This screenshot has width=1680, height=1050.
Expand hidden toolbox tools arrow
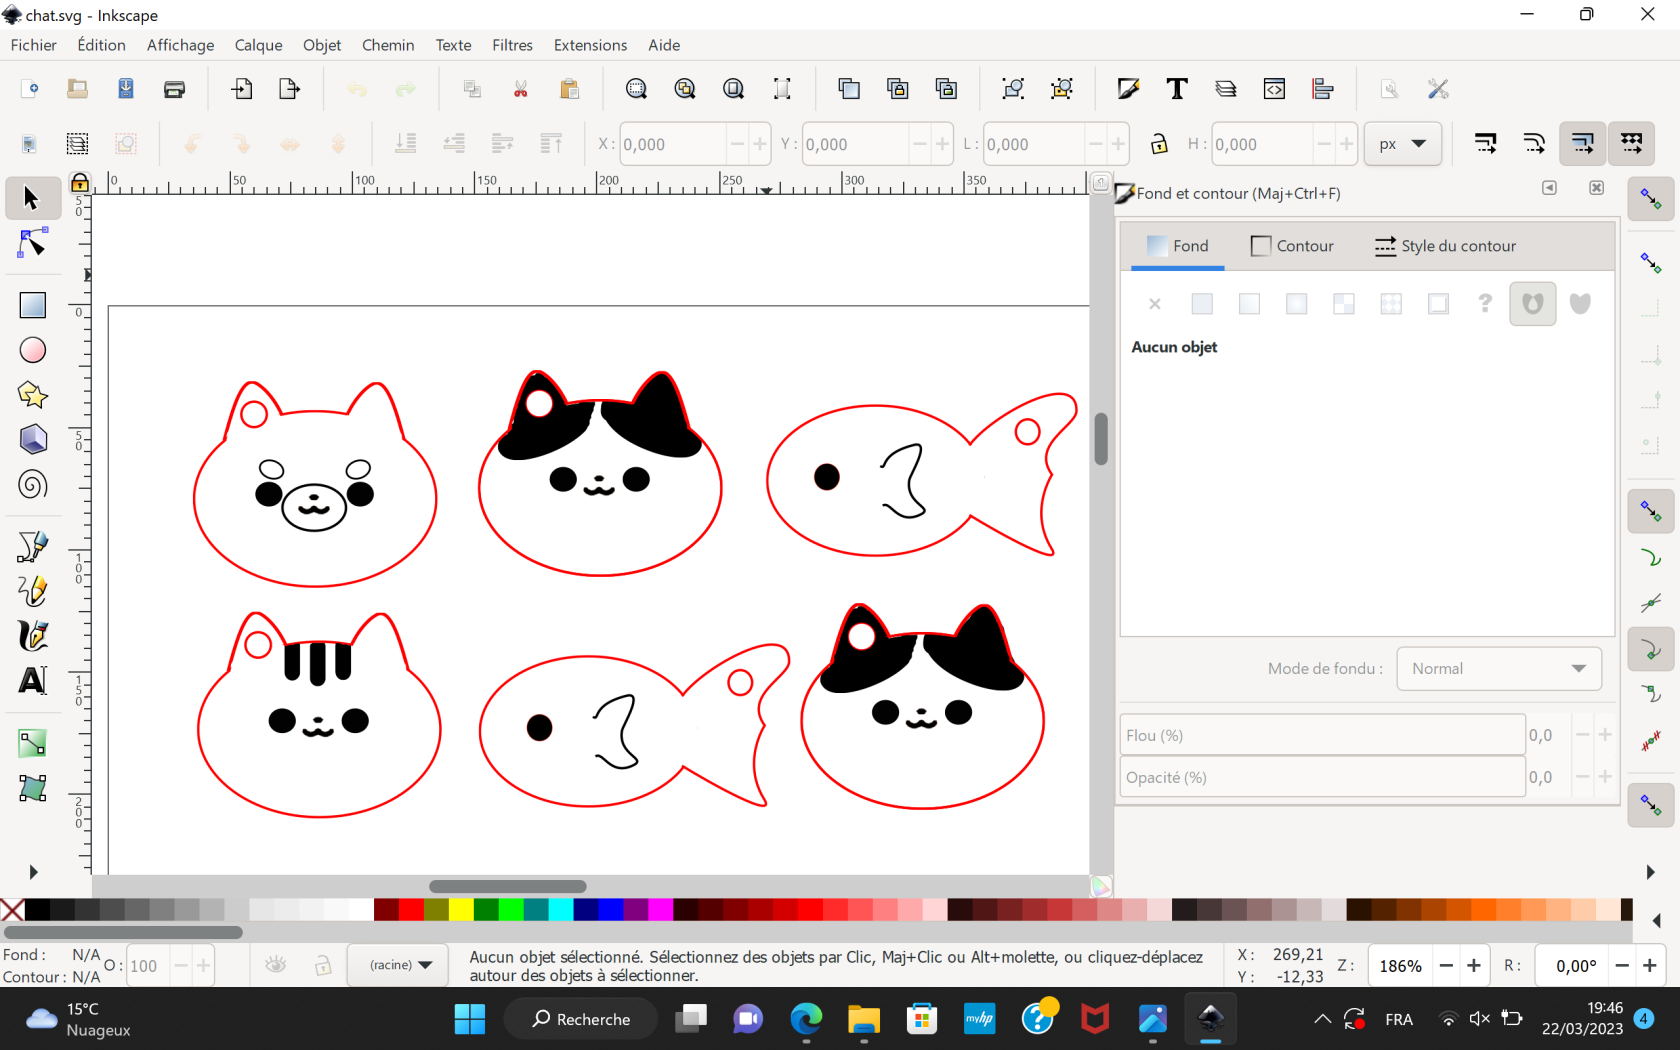pyautogui.click(x=33, y=872)
